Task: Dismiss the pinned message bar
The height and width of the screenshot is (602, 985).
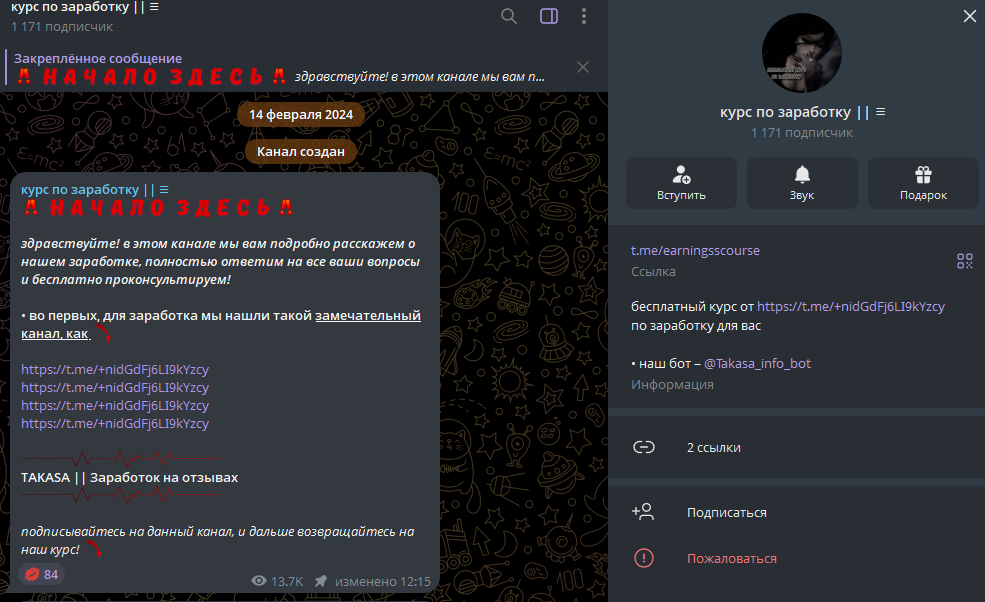Action: [x=583, y=67]
